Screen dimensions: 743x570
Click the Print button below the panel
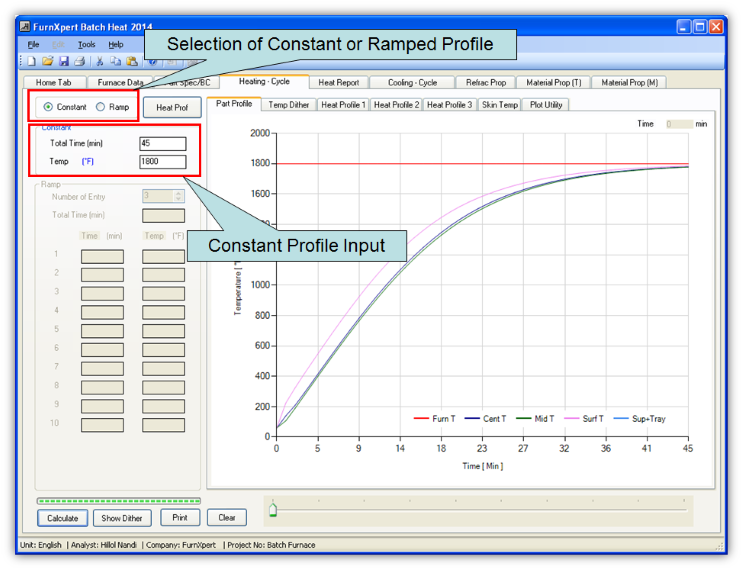[180, 517]
